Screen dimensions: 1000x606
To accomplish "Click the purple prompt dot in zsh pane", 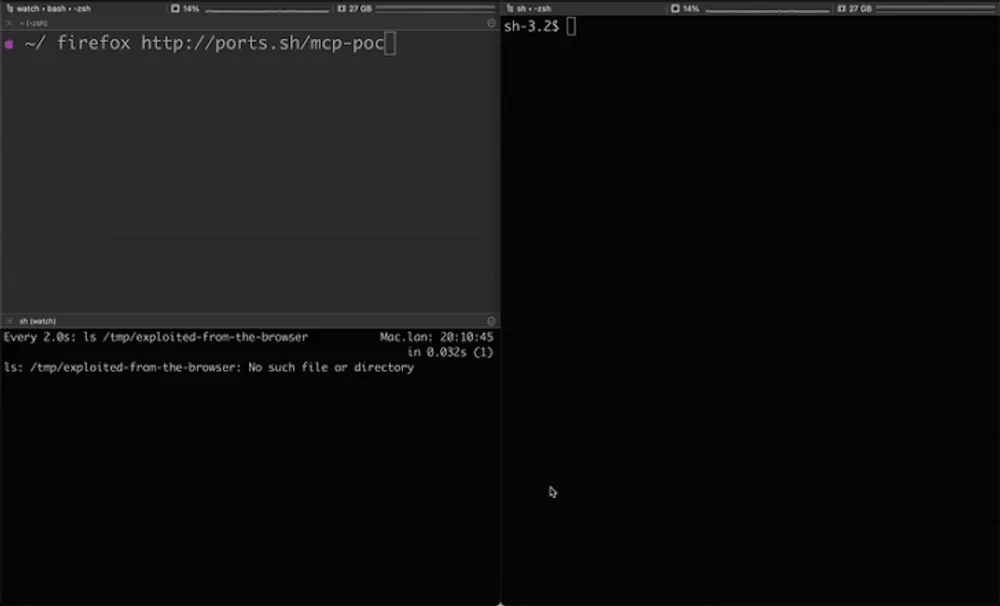I will (9, 44).
